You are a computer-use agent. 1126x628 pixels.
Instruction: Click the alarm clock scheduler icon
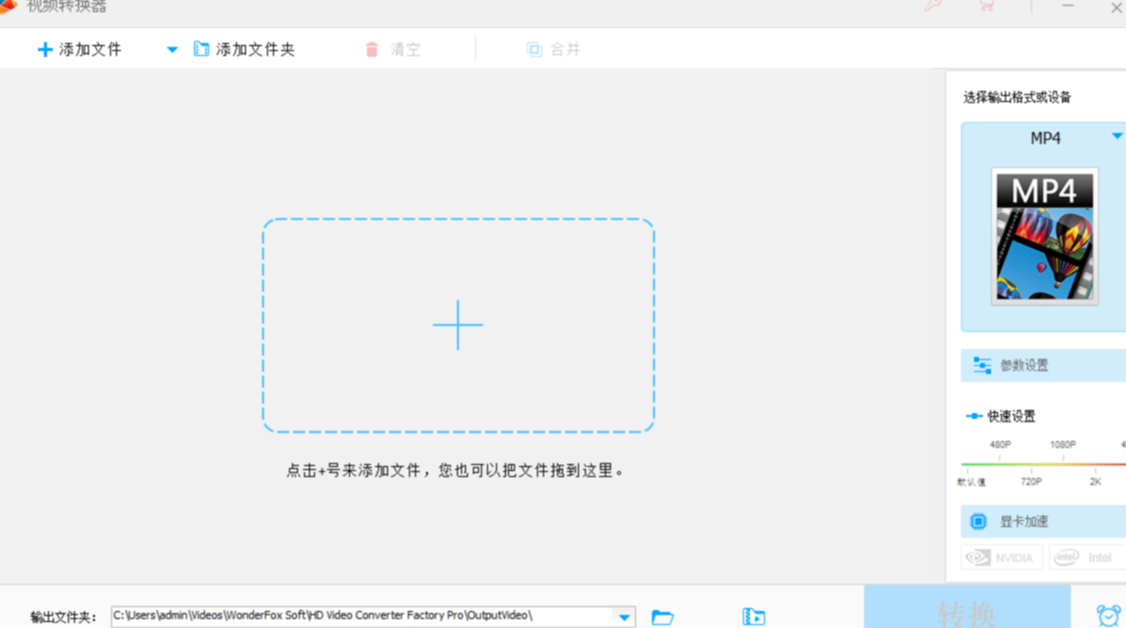1108,615
